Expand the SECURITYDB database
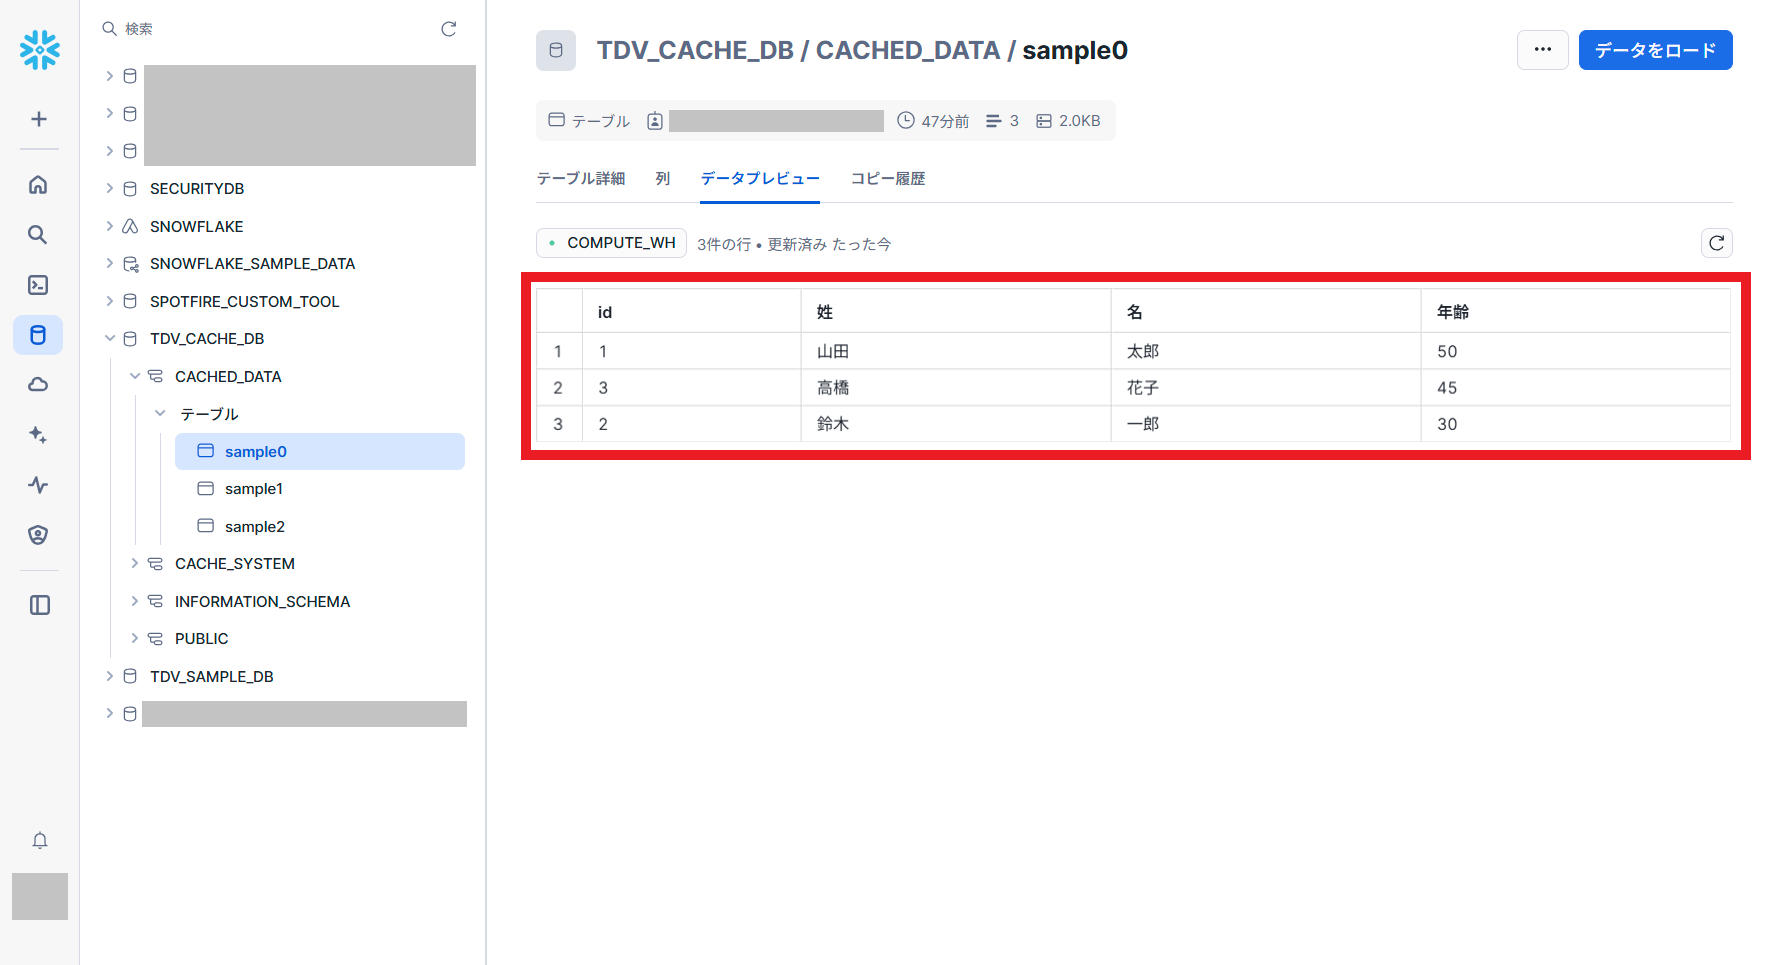 [110, 188]
